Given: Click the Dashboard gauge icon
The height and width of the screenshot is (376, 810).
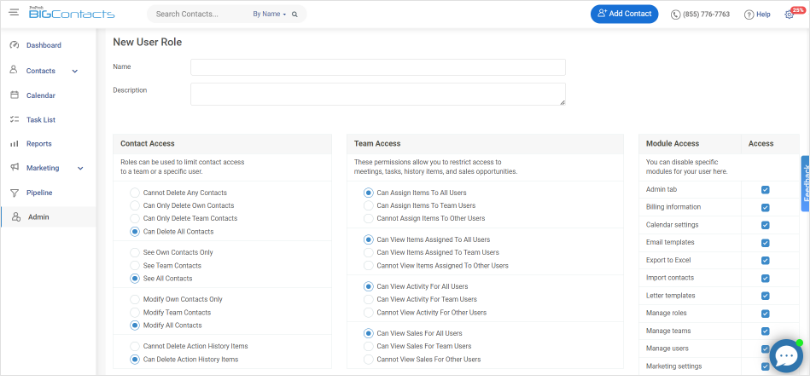Looking at the screenshot, I should [x=14, y=45].
